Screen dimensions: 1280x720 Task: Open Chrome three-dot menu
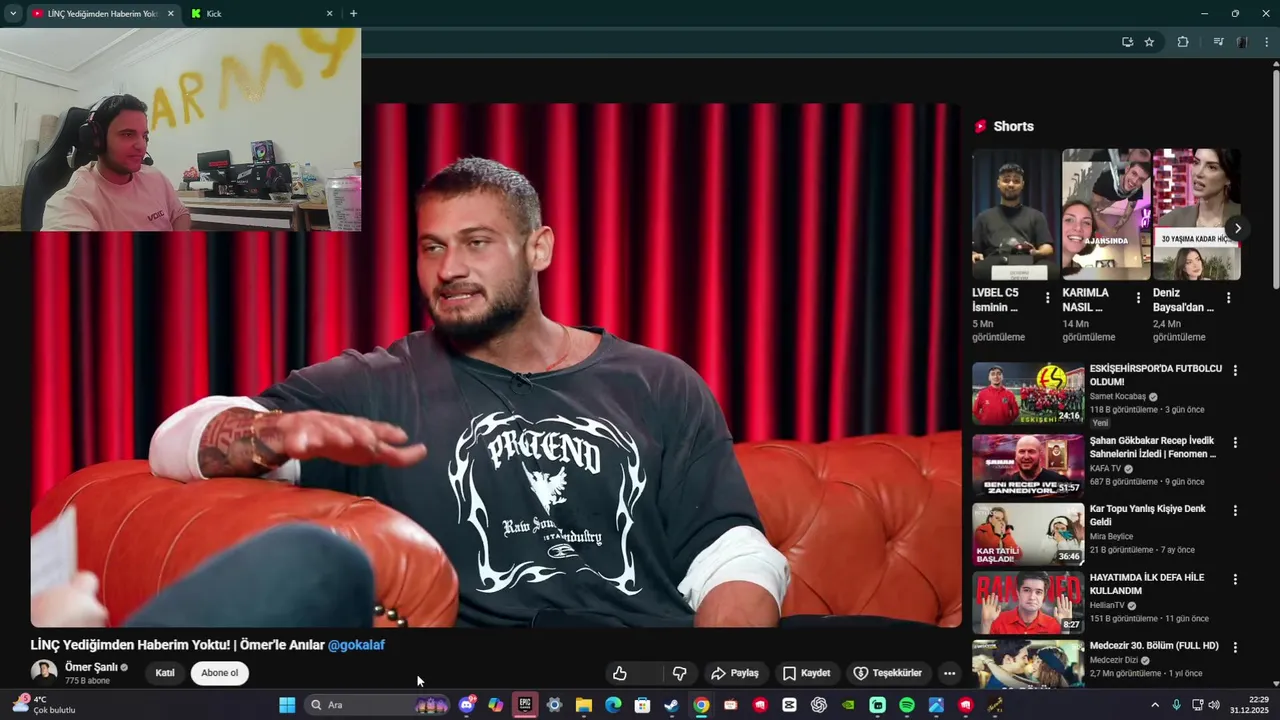click(1267, 42)
